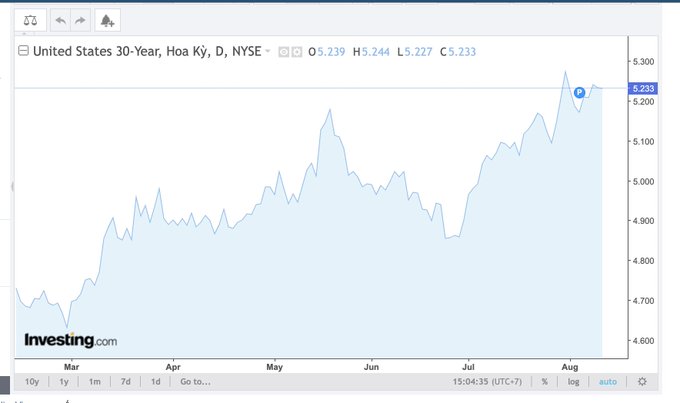Click the 15:04:35 (UTC+7) timezone selector
Image resolution: width=680 pixels, height=403 pixels.
click(487, 382)
